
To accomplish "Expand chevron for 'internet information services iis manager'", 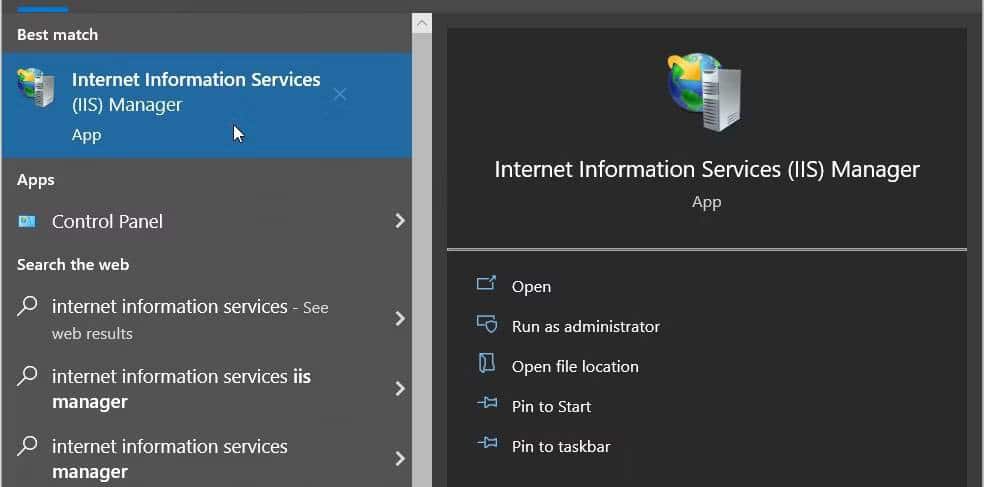I will point(400,389).
